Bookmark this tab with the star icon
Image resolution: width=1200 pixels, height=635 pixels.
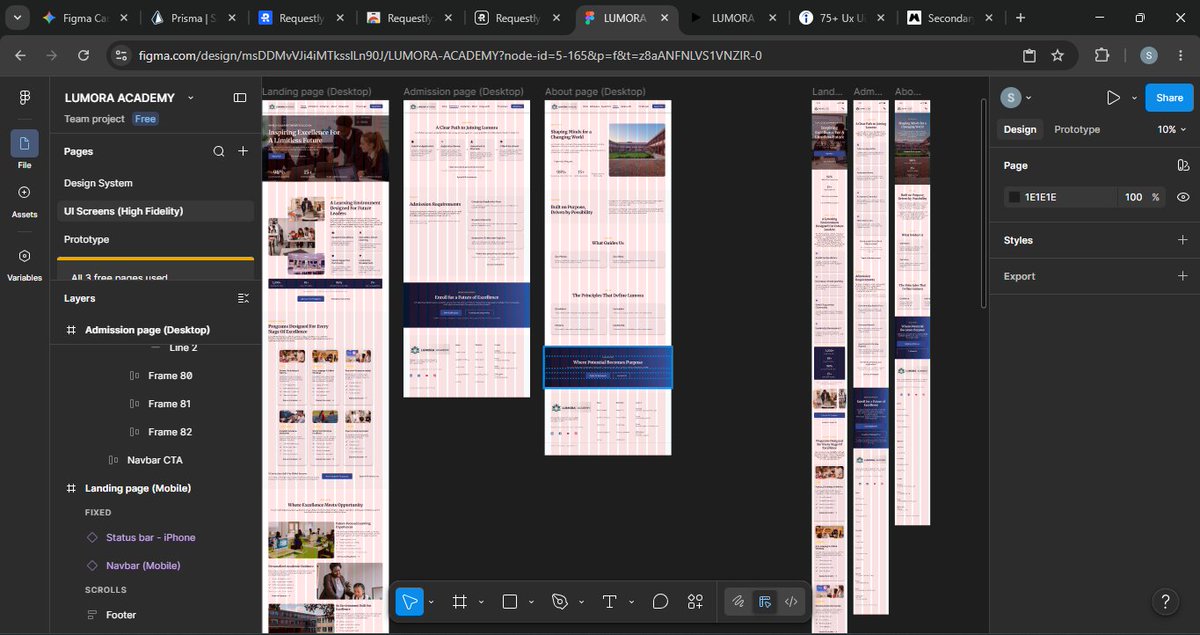1057,55
